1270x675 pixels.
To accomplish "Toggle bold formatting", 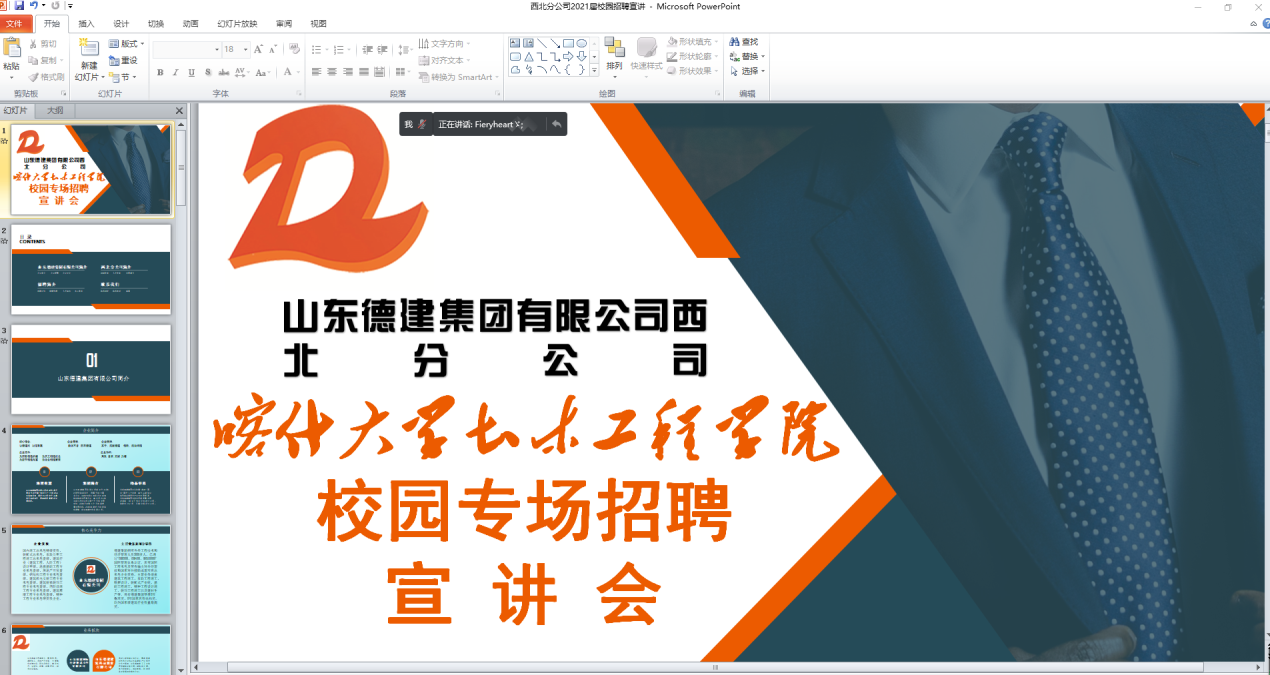I will pos(160,72).
